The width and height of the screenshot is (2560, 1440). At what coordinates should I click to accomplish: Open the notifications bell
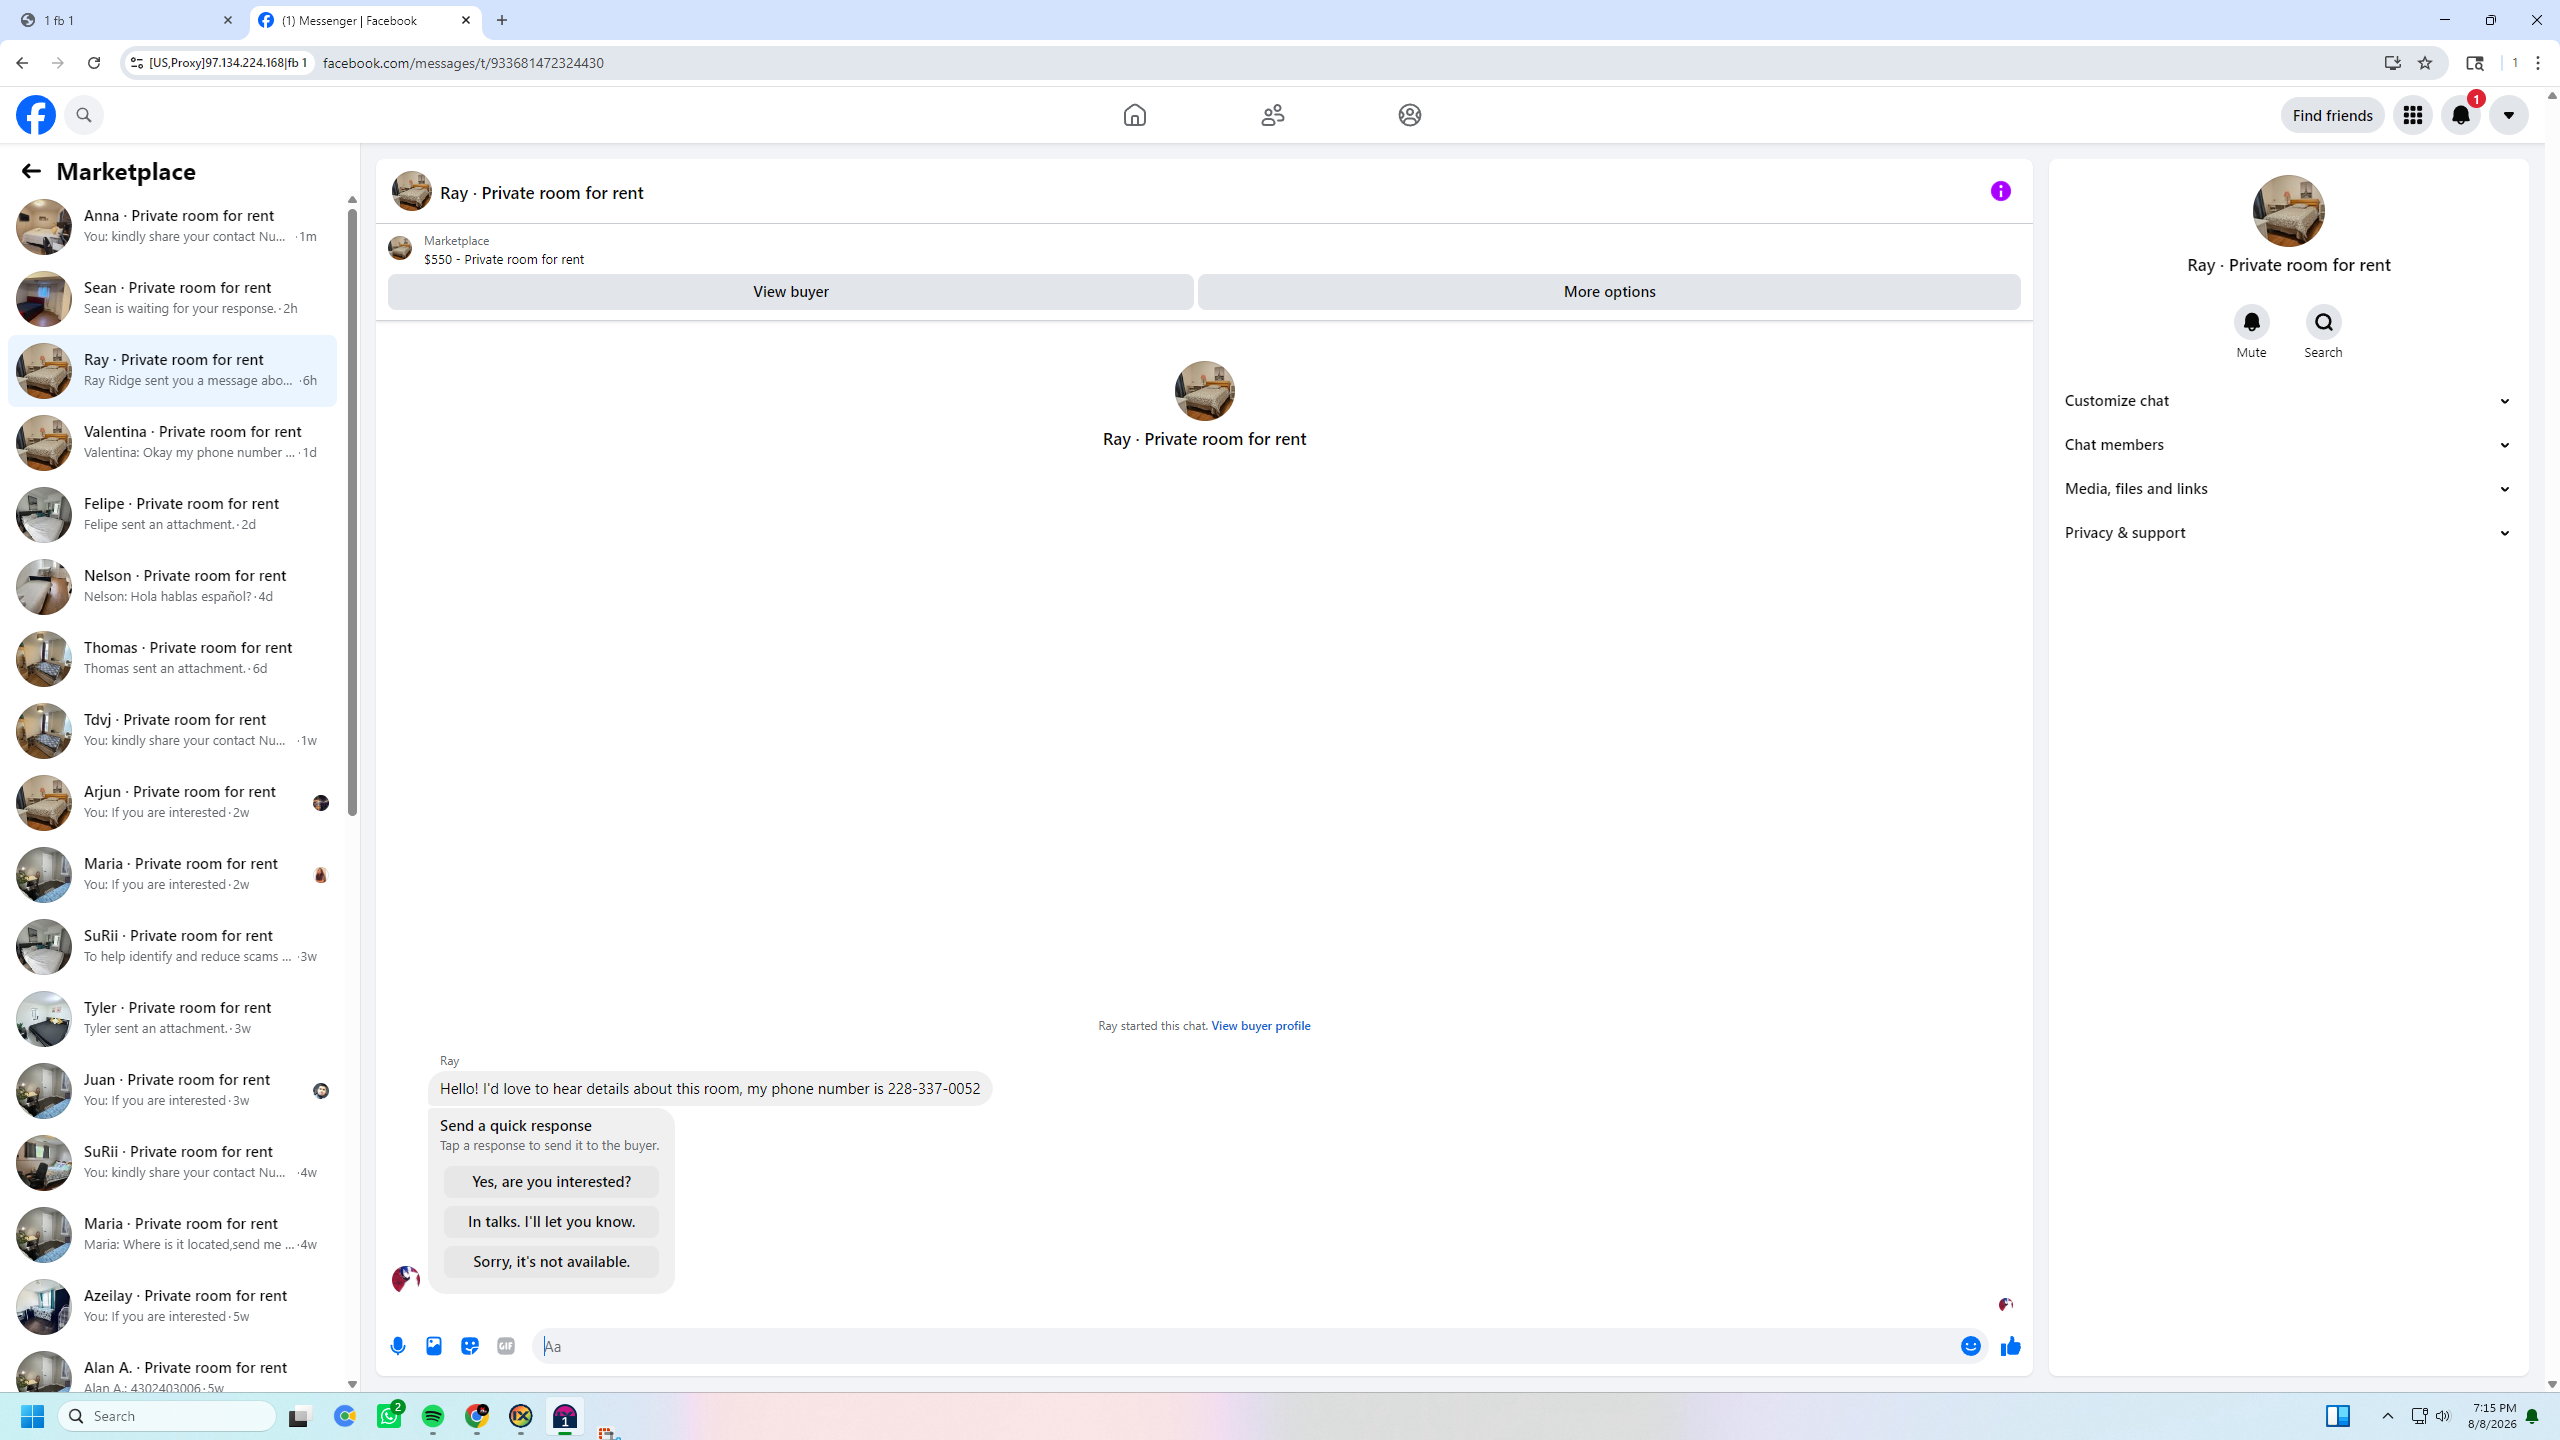coord(2461,115)
